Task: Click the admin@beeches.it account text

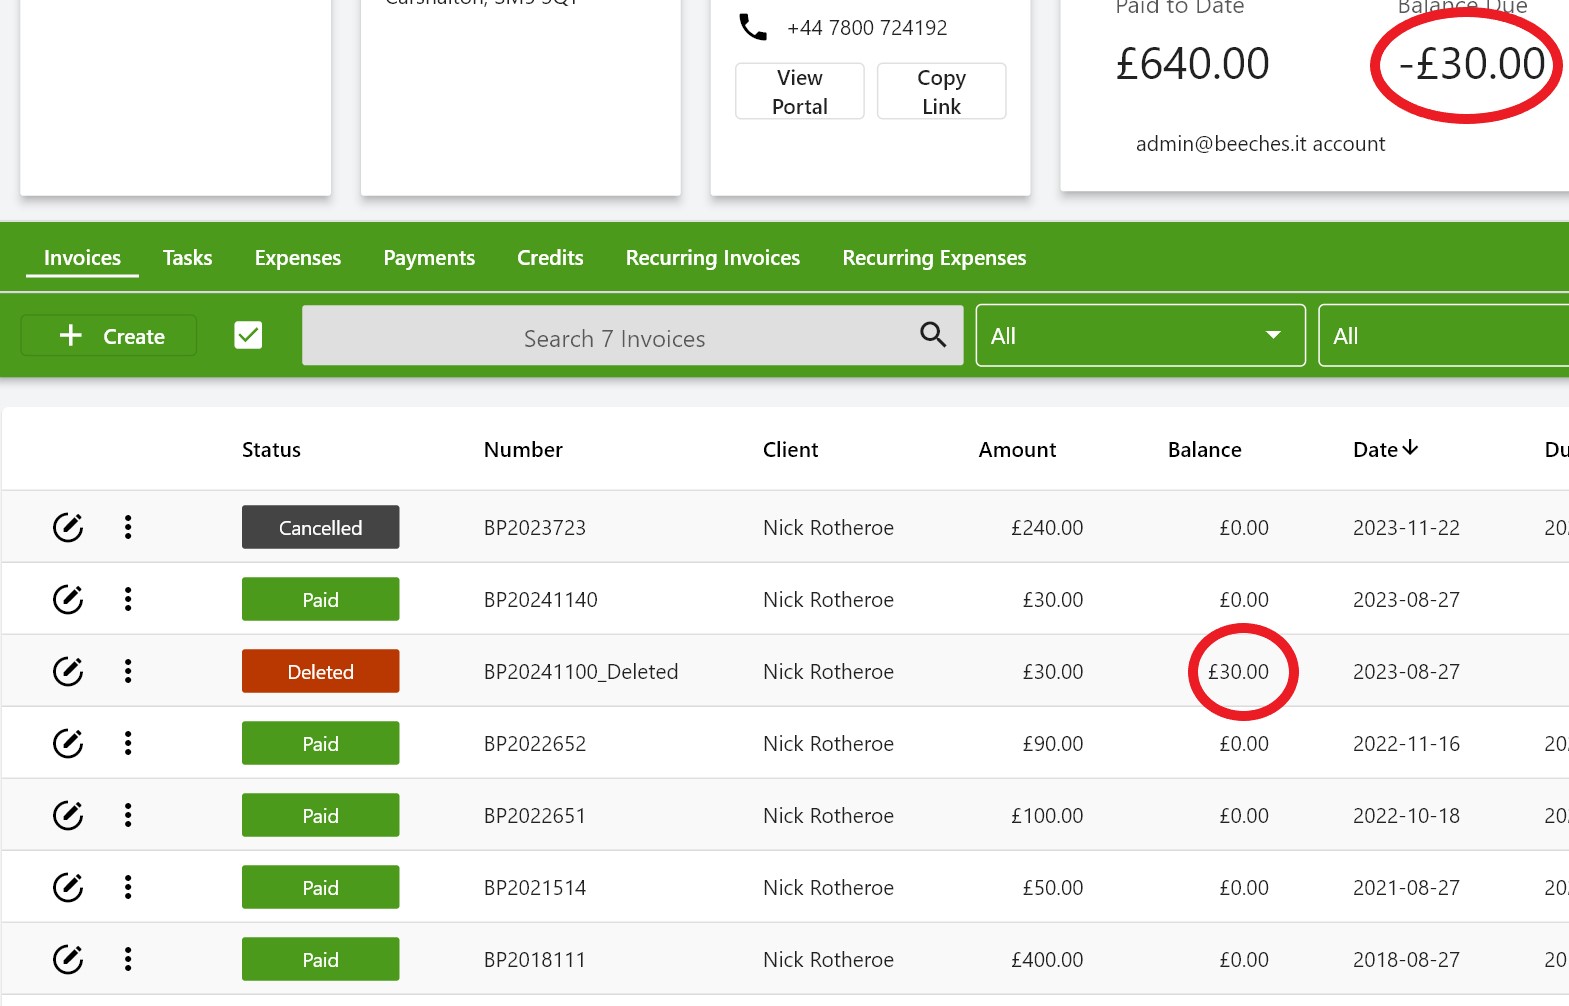Action: click(x=1260, y=144)
